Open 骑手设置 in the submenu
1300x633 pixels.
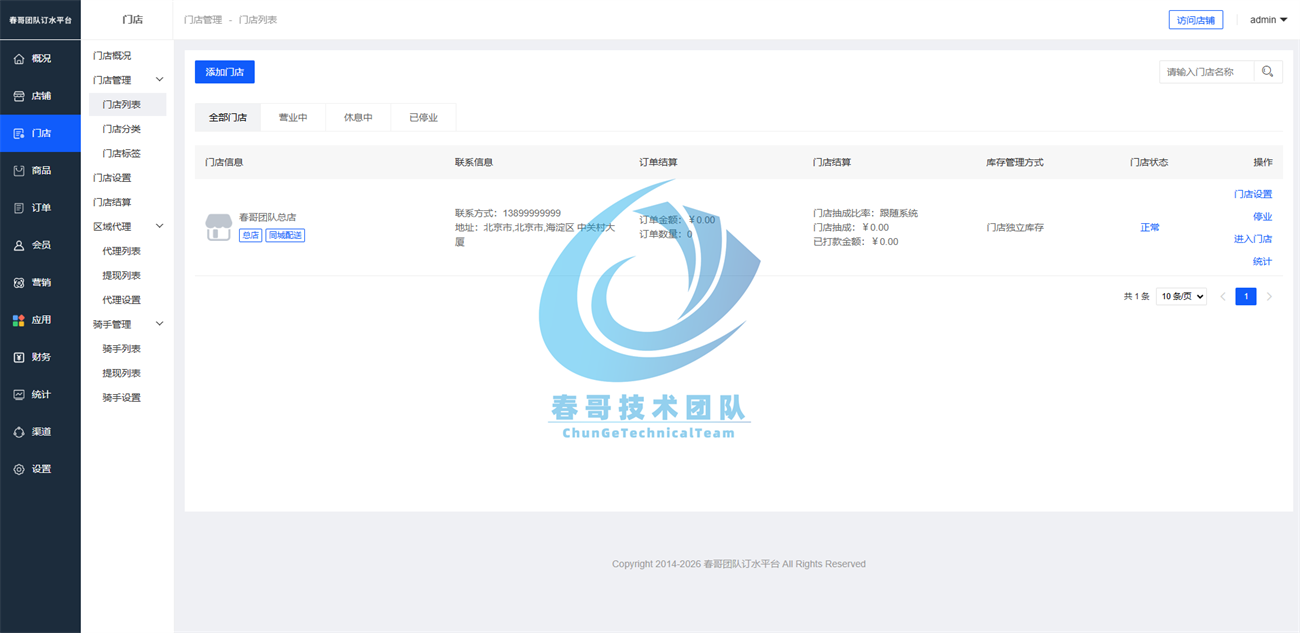tap(122, 397)
